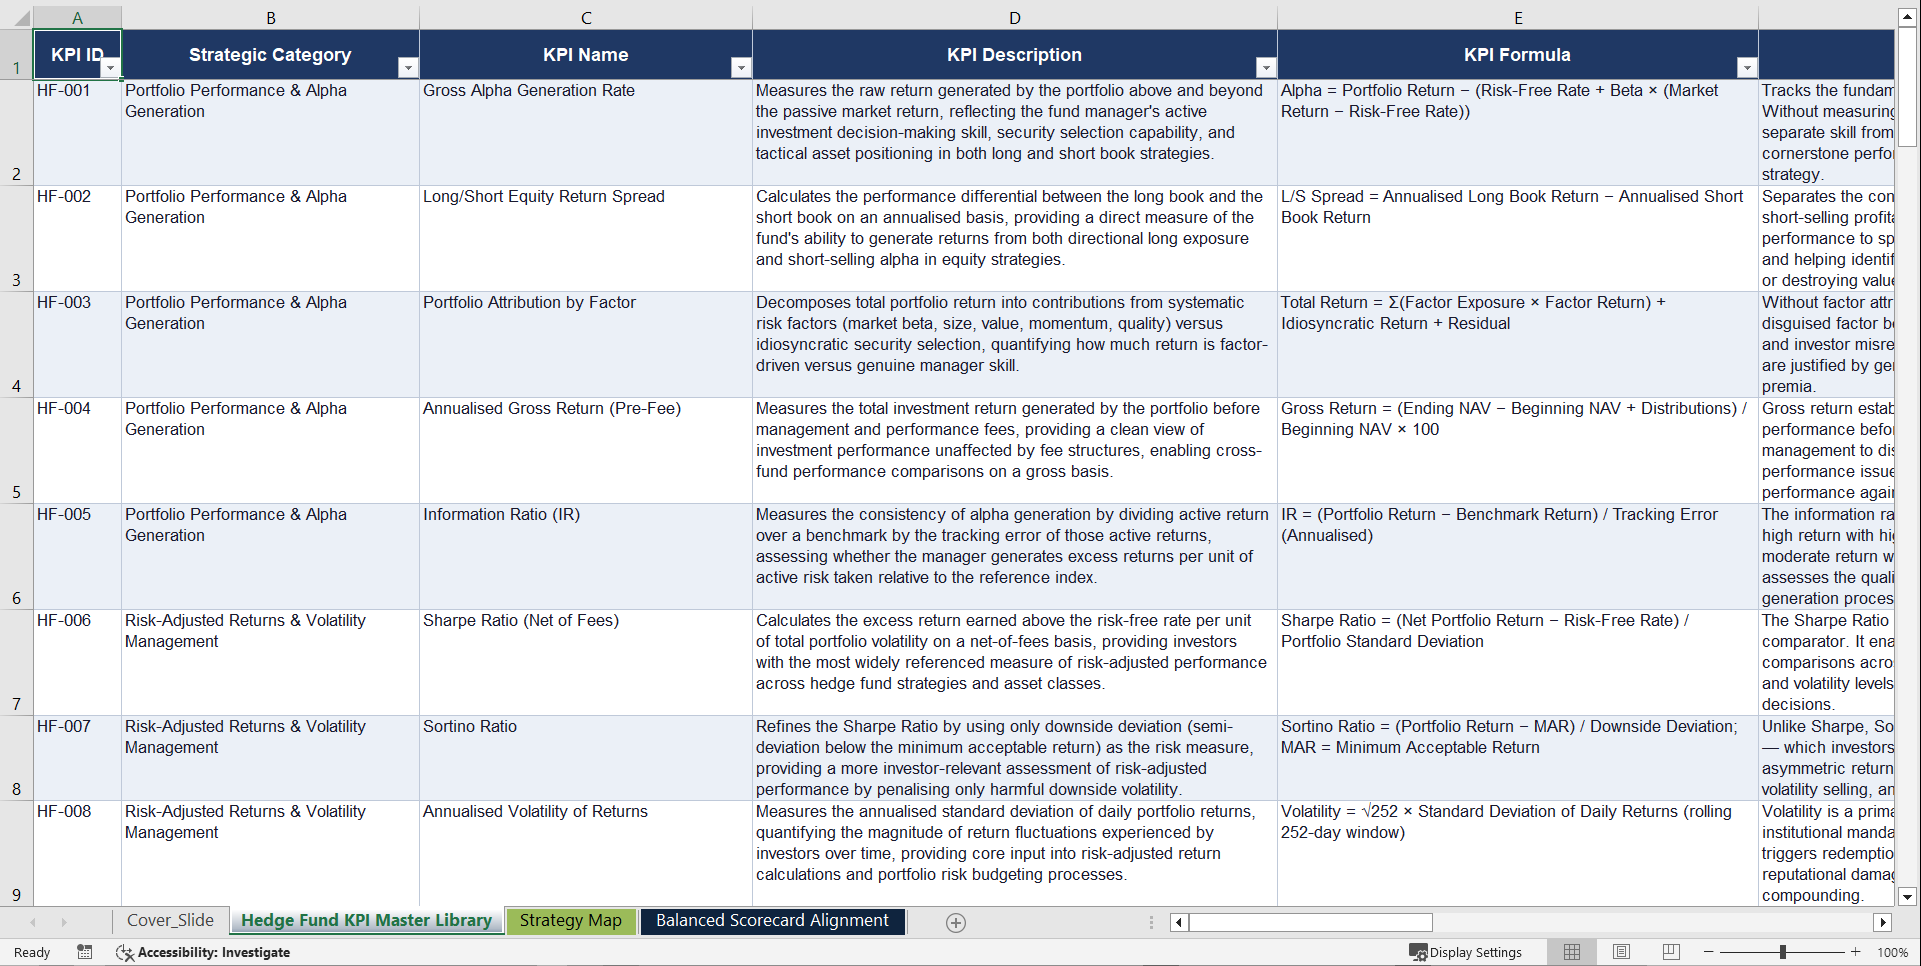
Task: Switch to the Cover_Slide sheet tab
Action: click(170, 921)
